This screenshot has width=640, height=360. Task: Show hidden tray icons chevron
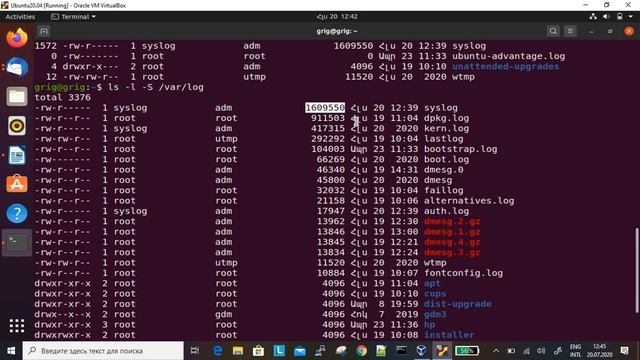(x=496, y=351)
